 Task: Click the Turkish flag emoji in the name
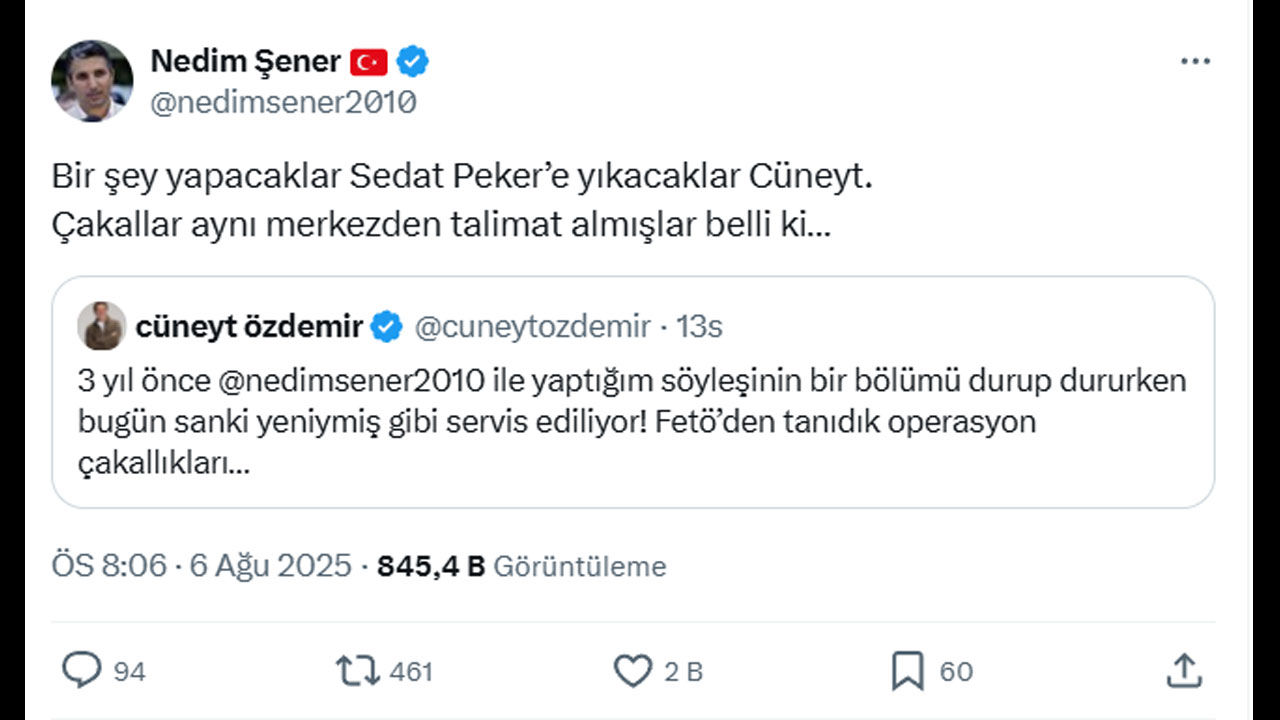pos(367,60)
